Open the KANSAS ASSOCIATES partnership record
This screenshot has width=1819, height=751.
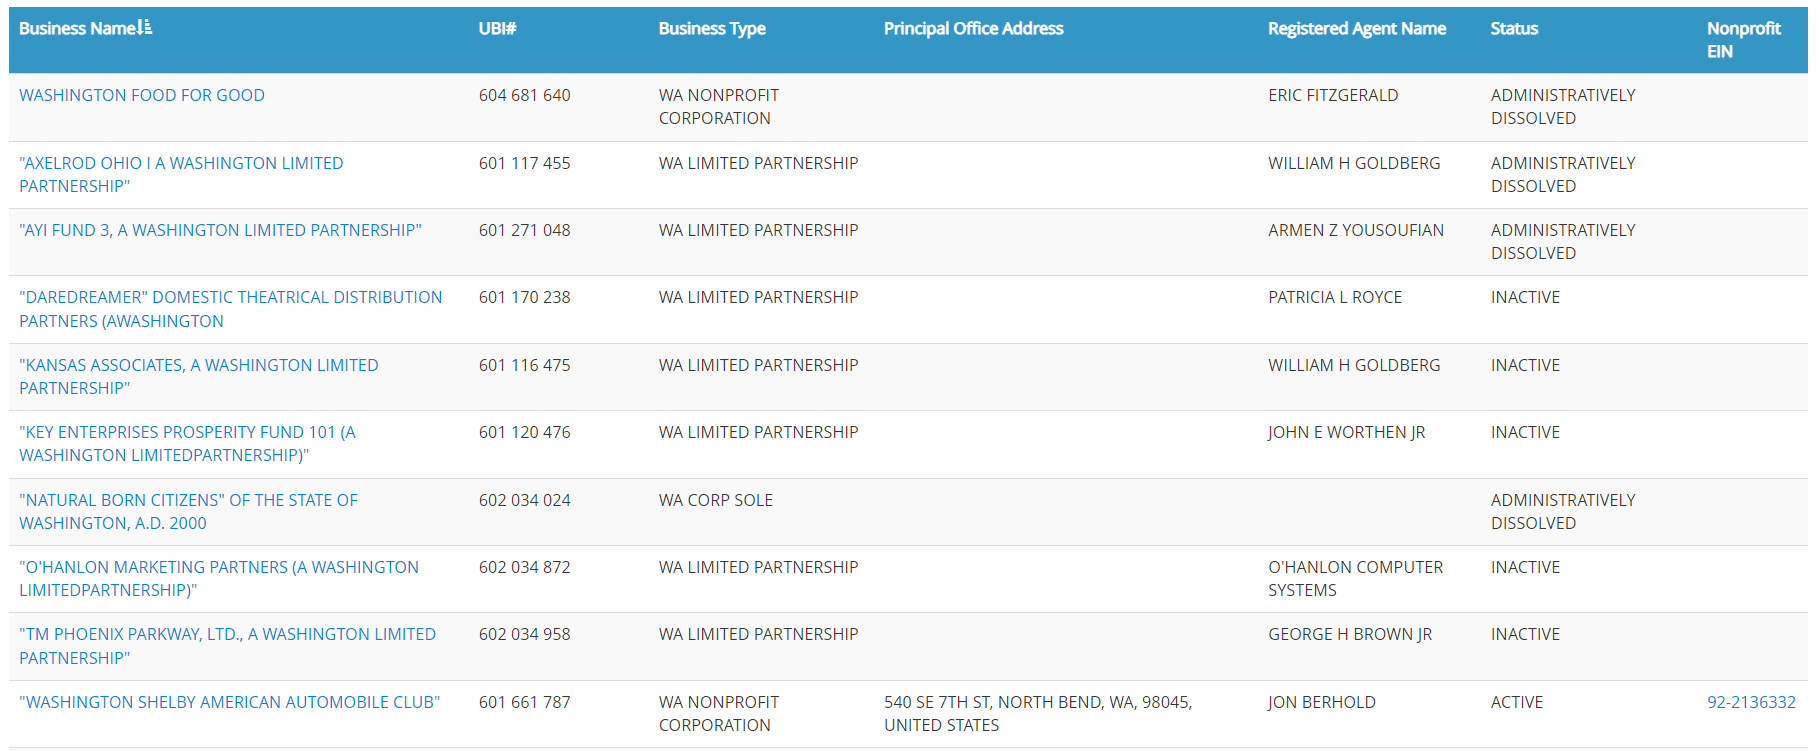[198, 376]
